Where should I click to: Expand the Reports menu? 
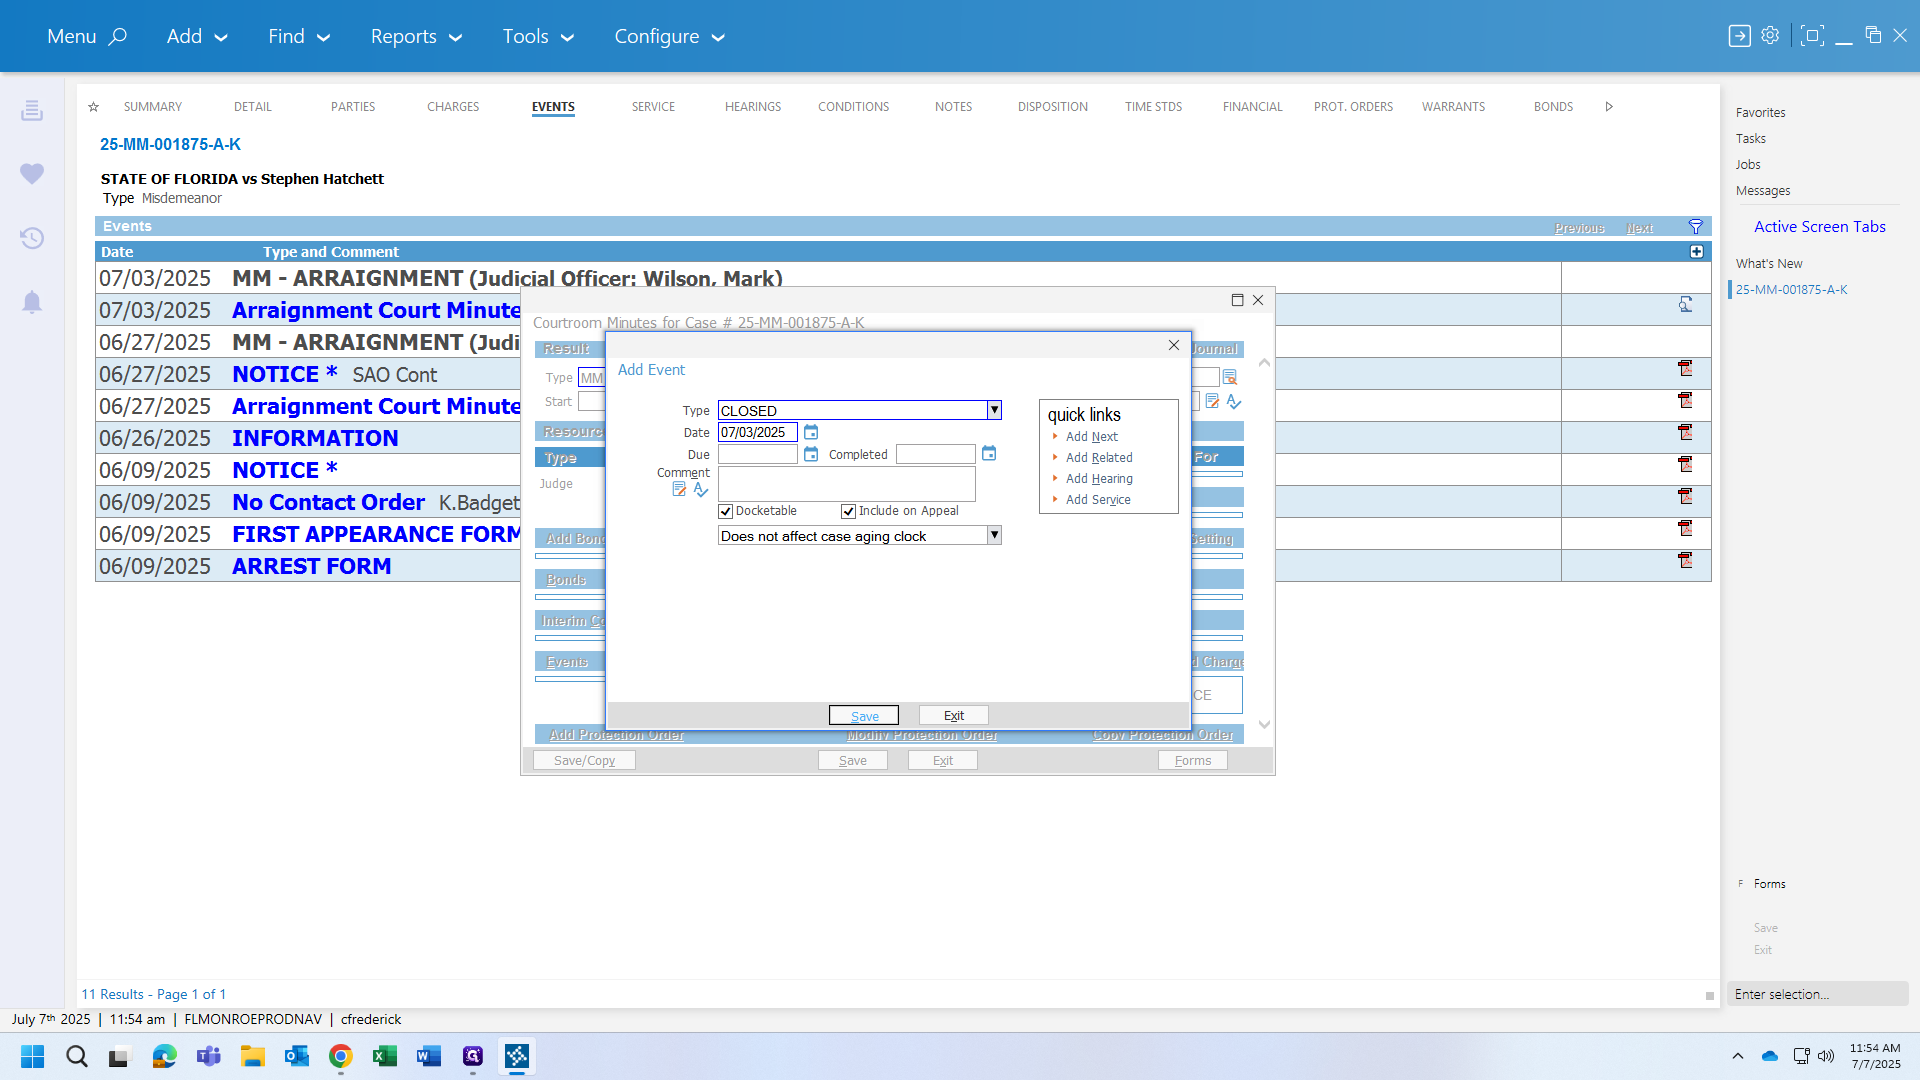tap(416, 36)
